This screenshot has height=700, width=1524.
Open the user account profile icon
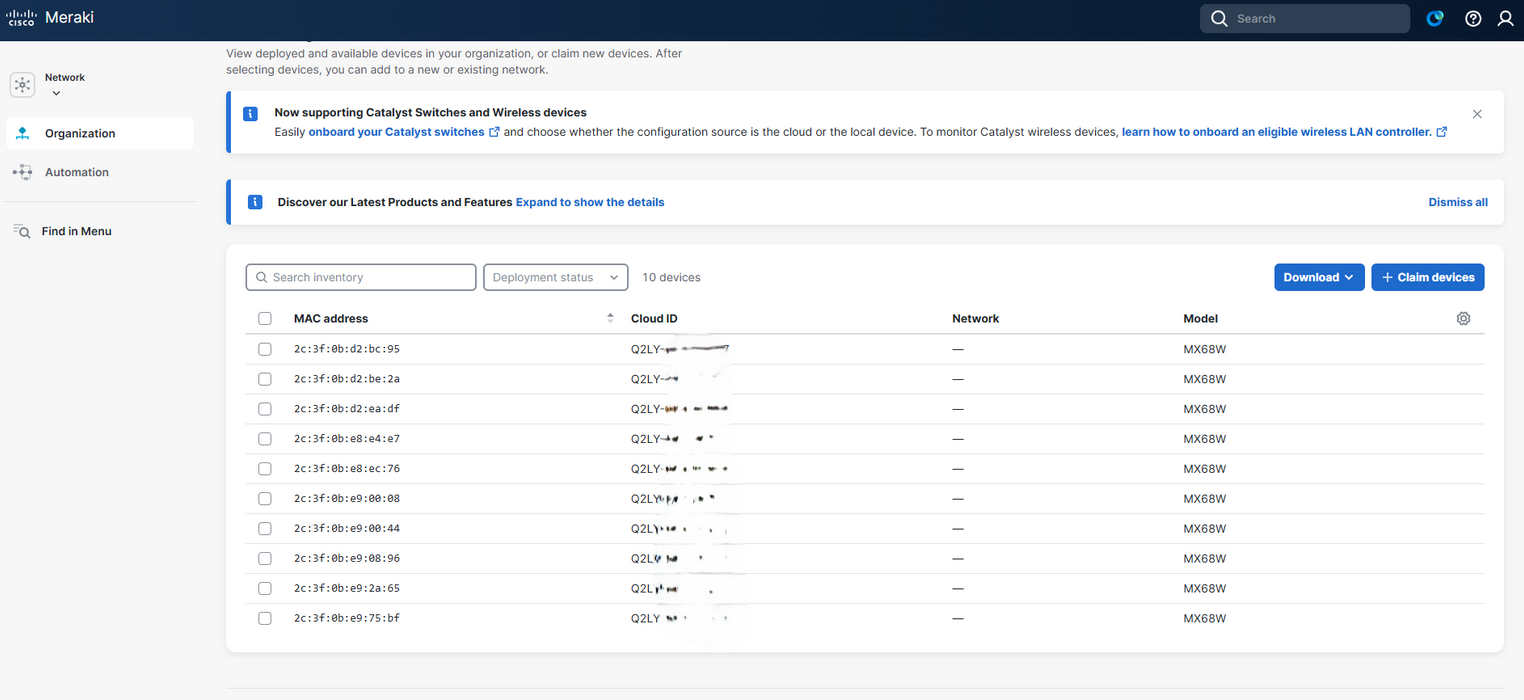click(x=1505, y=19)
